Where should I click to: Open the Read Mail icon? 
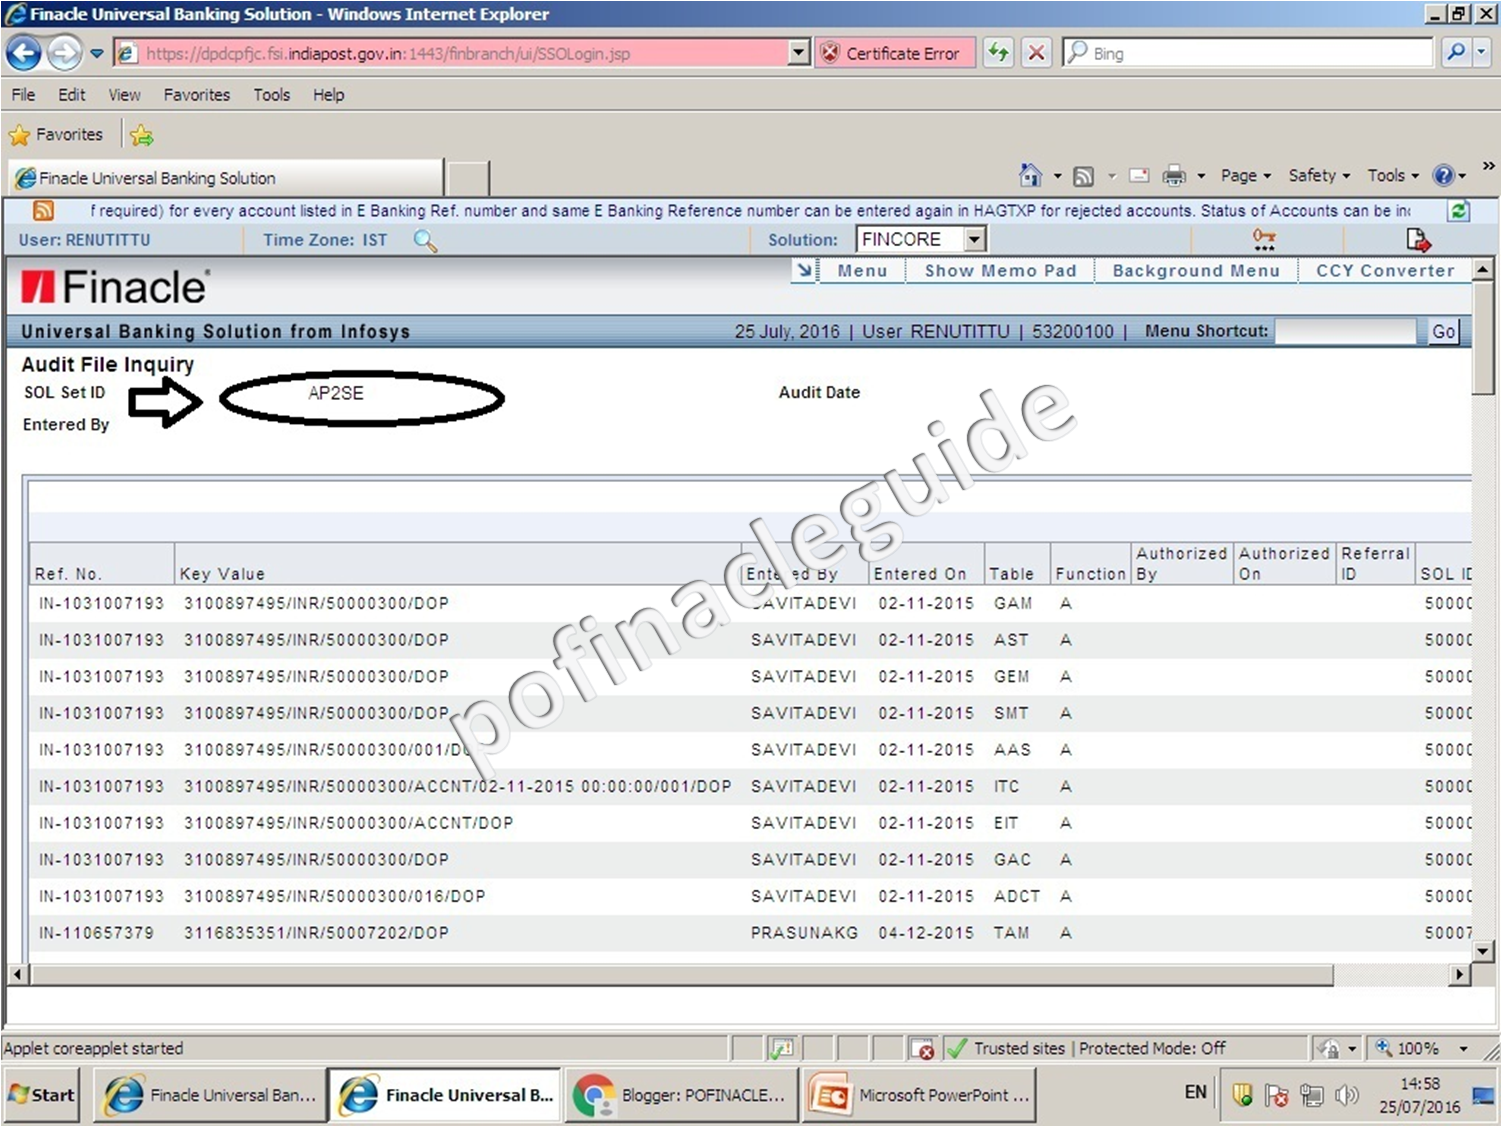pyautogui.click(x=1139, y=175)
